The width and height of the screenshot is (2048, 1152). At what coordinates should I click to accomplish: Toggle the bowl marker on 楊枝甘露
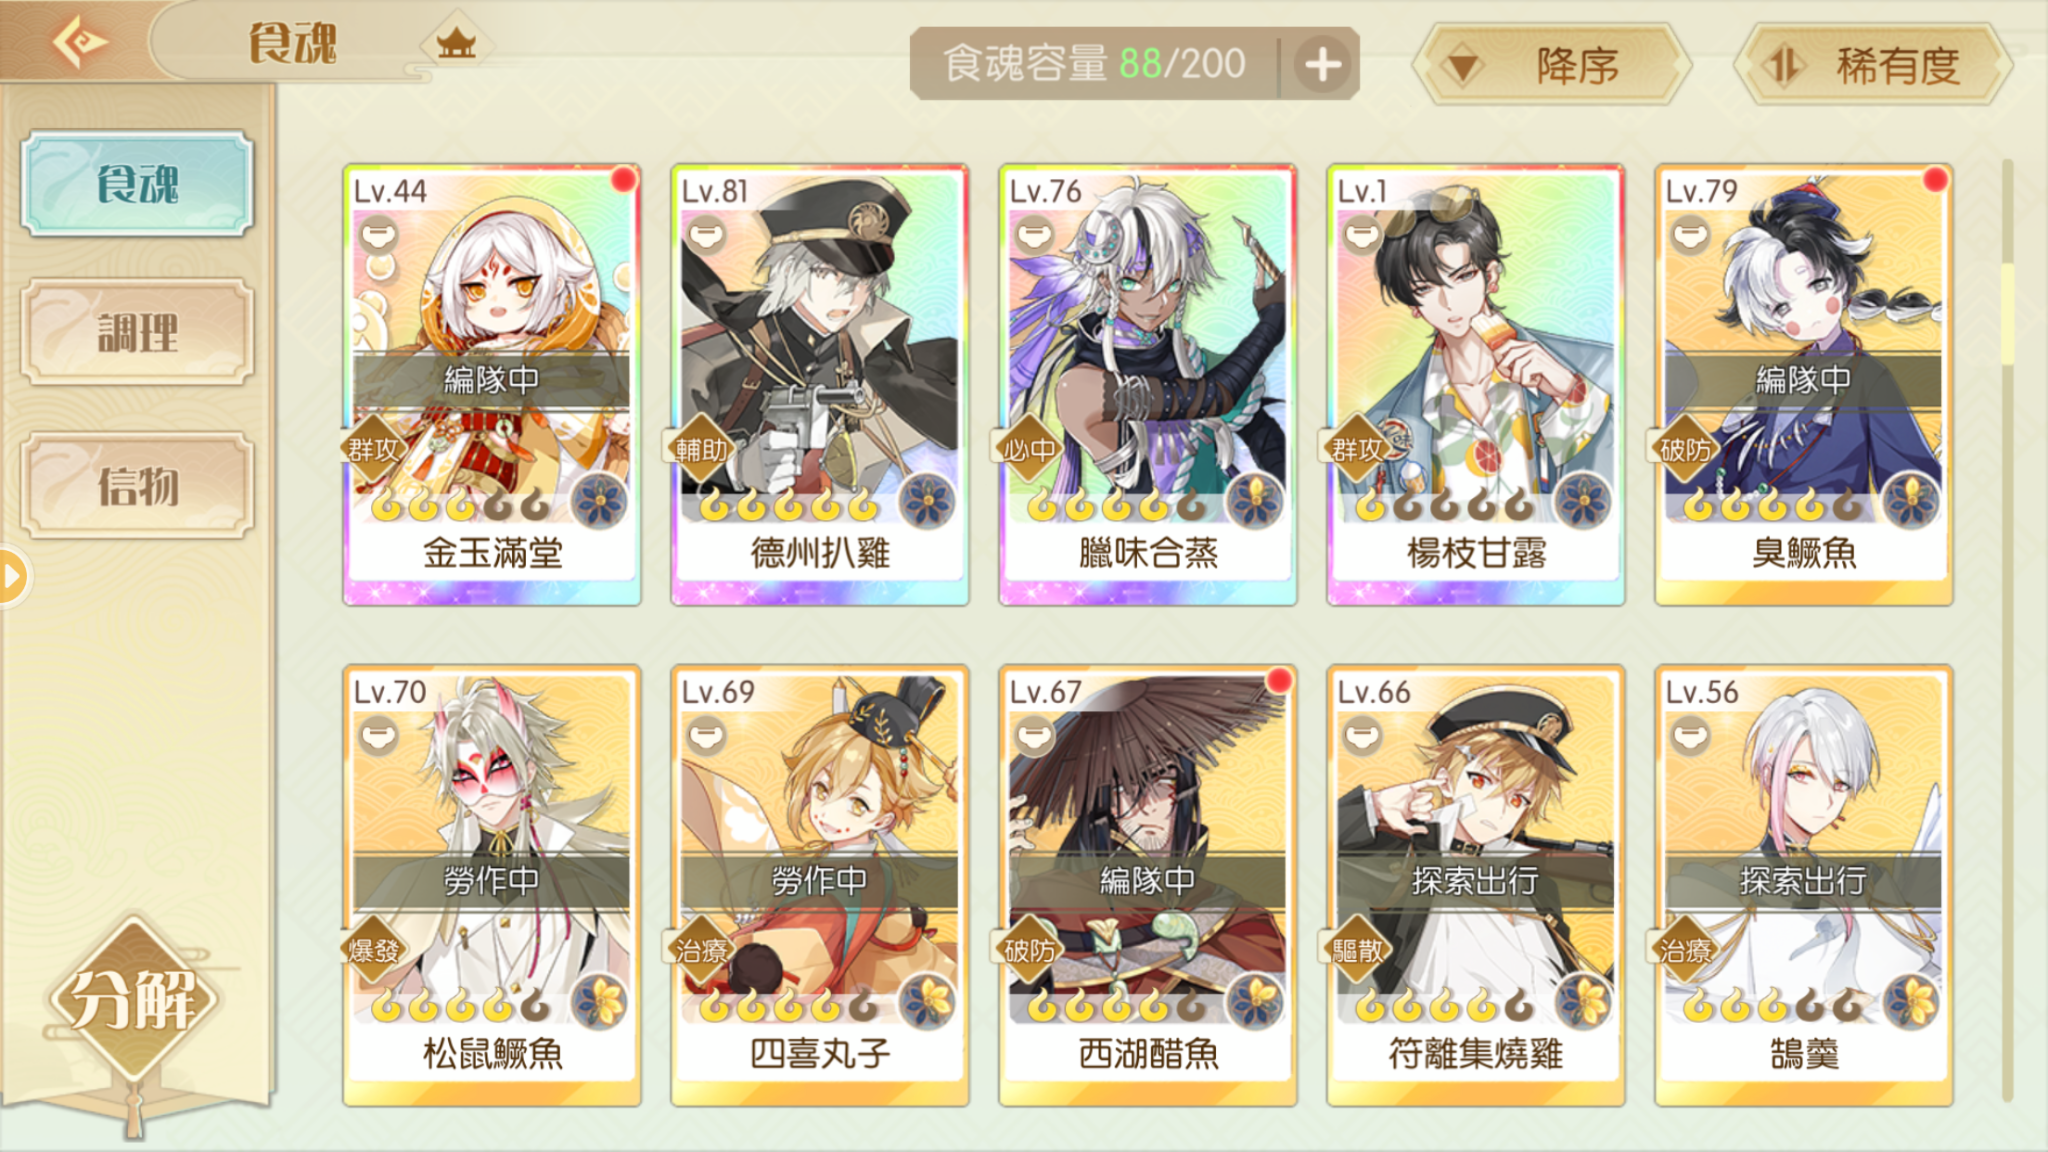click(x=1361, y=236)
